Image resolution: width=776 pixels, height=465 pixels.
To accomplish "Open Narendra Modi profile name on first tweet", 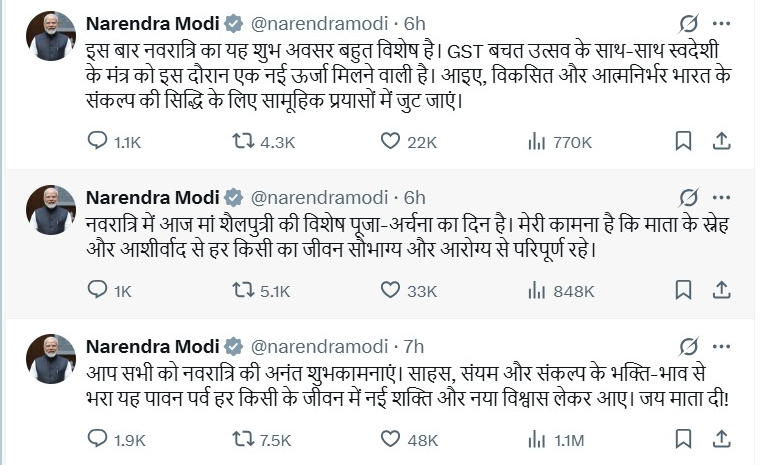I will click(x=152, y=22).
